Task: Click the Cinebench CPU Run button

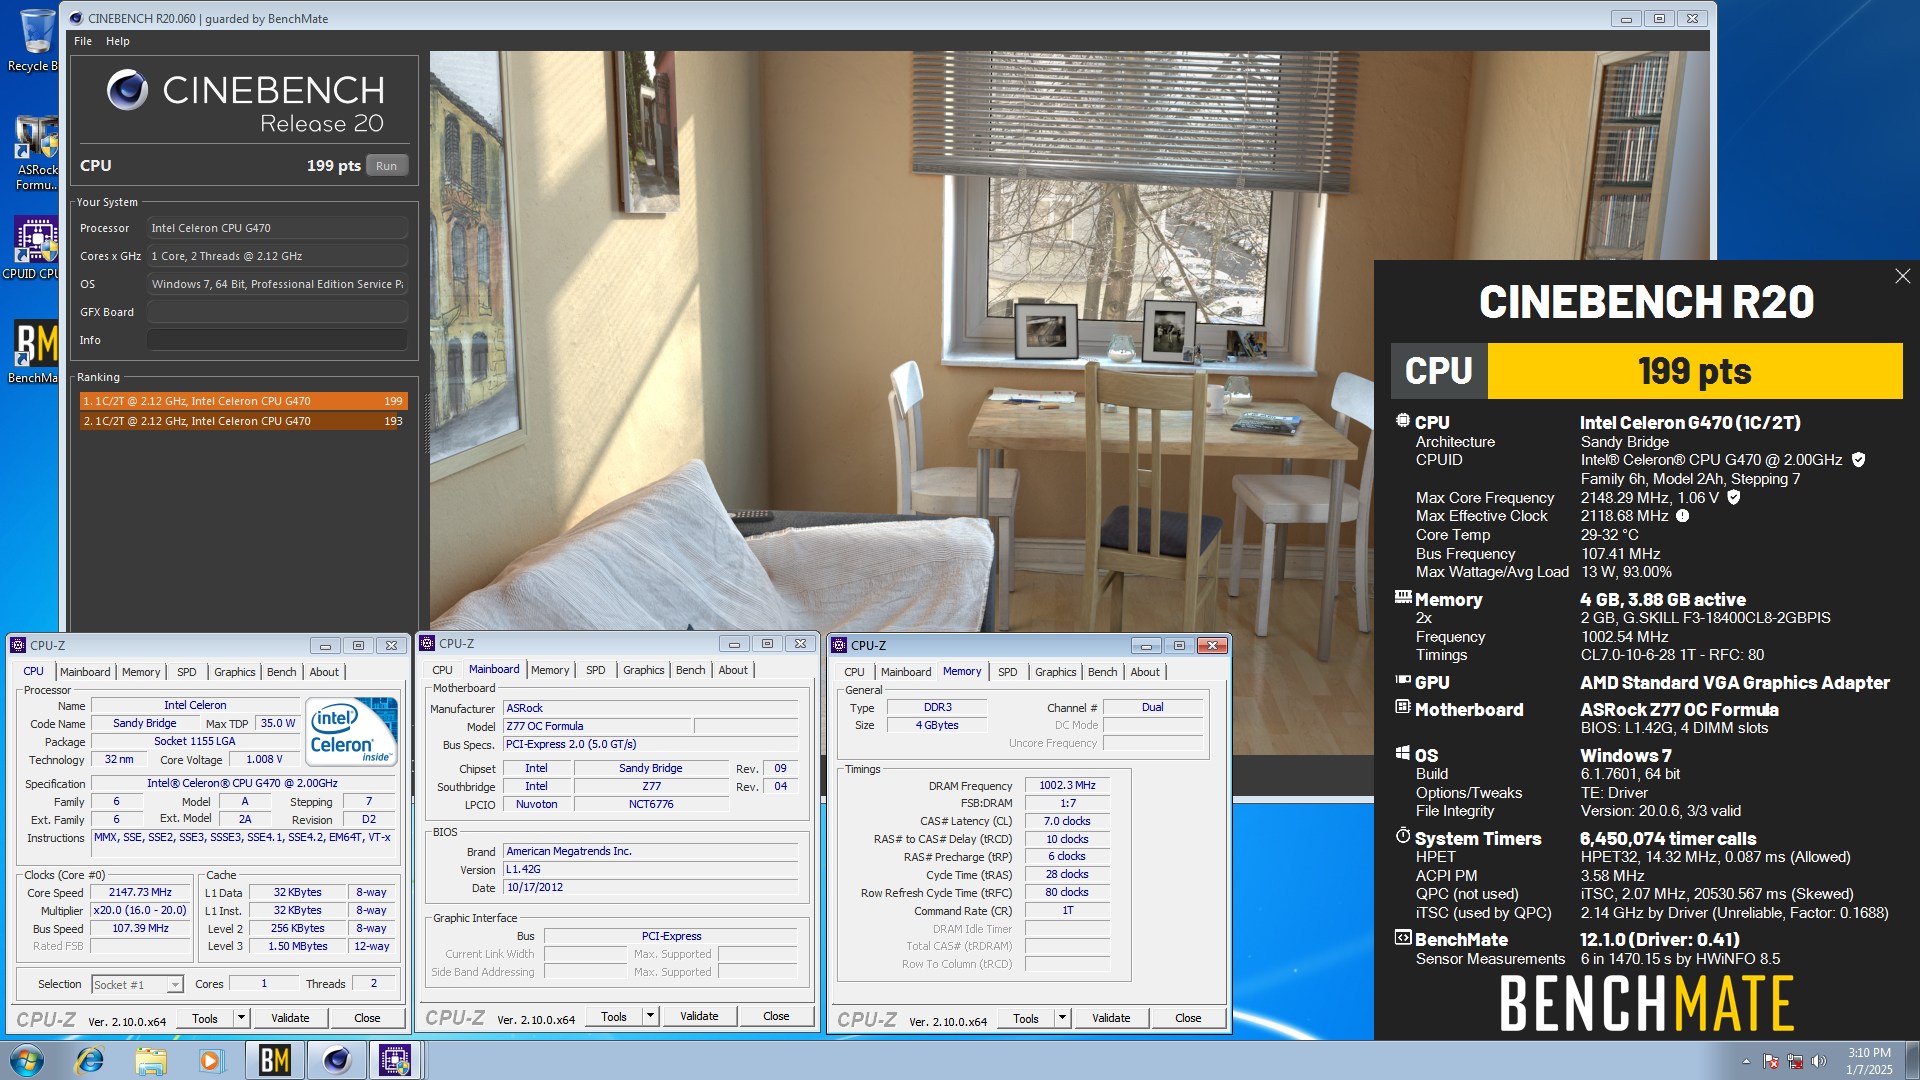Action: coord(387,166)
